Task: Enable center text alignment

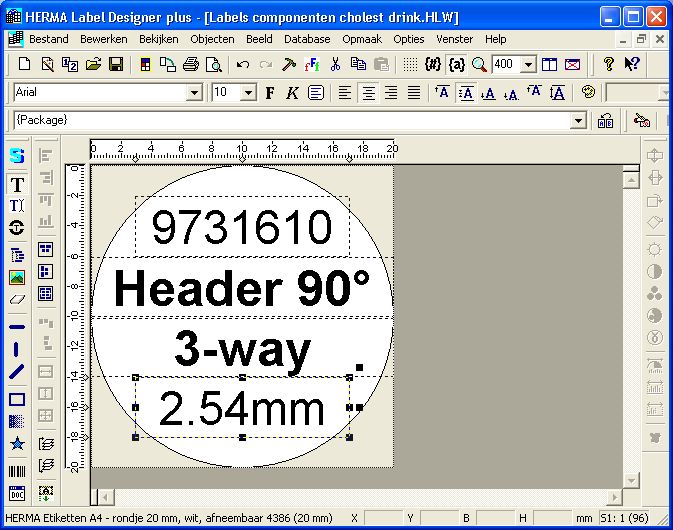Action: coord(368,93)
